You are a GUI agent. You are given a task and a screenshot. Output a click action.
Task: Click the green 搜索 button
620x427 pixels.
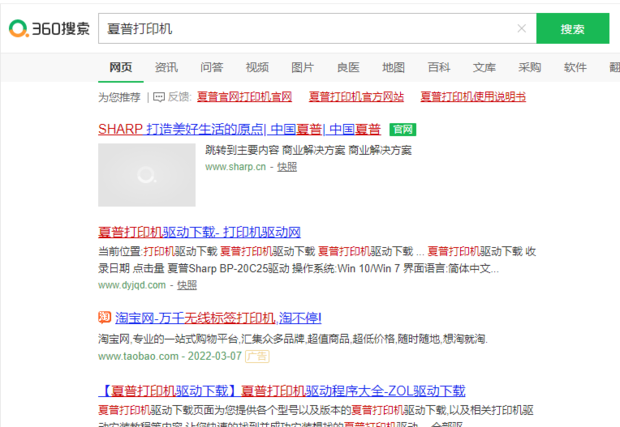coord(572,28)
